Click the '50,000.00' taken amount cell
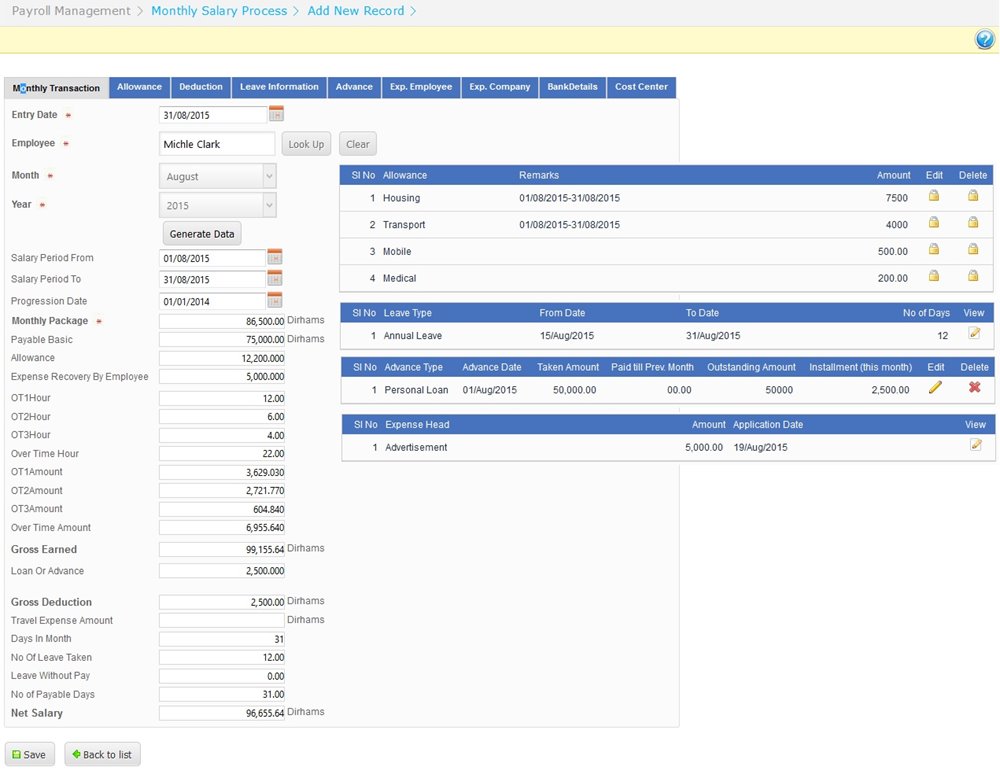Image resolution: width=1000 pixels, height=778 pixels. [575, 390]
